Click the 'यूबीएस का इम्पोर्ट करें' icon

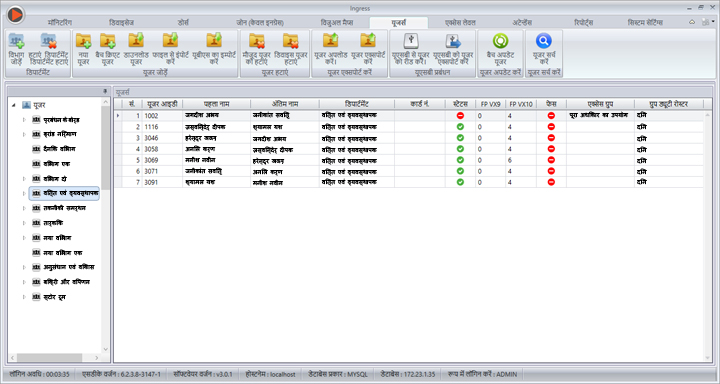tap(214, 40)
